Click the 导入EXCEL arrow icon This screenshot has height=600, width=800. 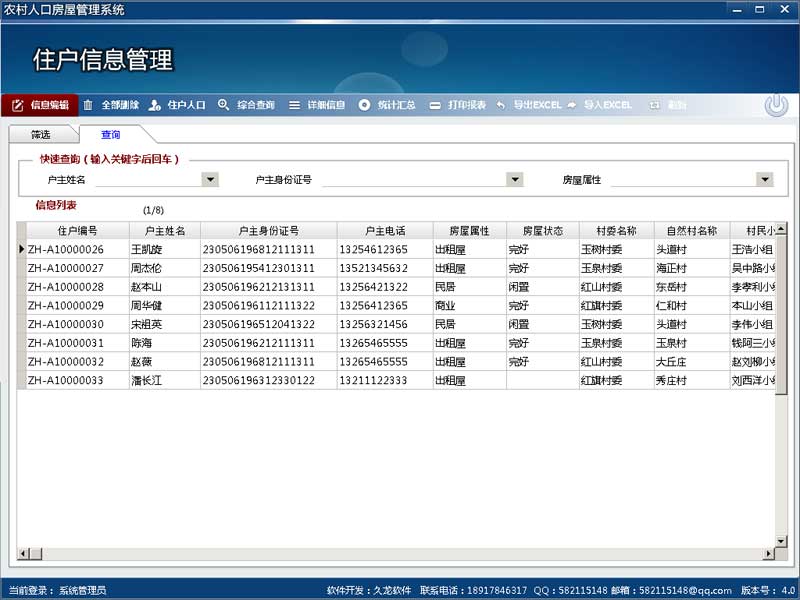(571, 105)
